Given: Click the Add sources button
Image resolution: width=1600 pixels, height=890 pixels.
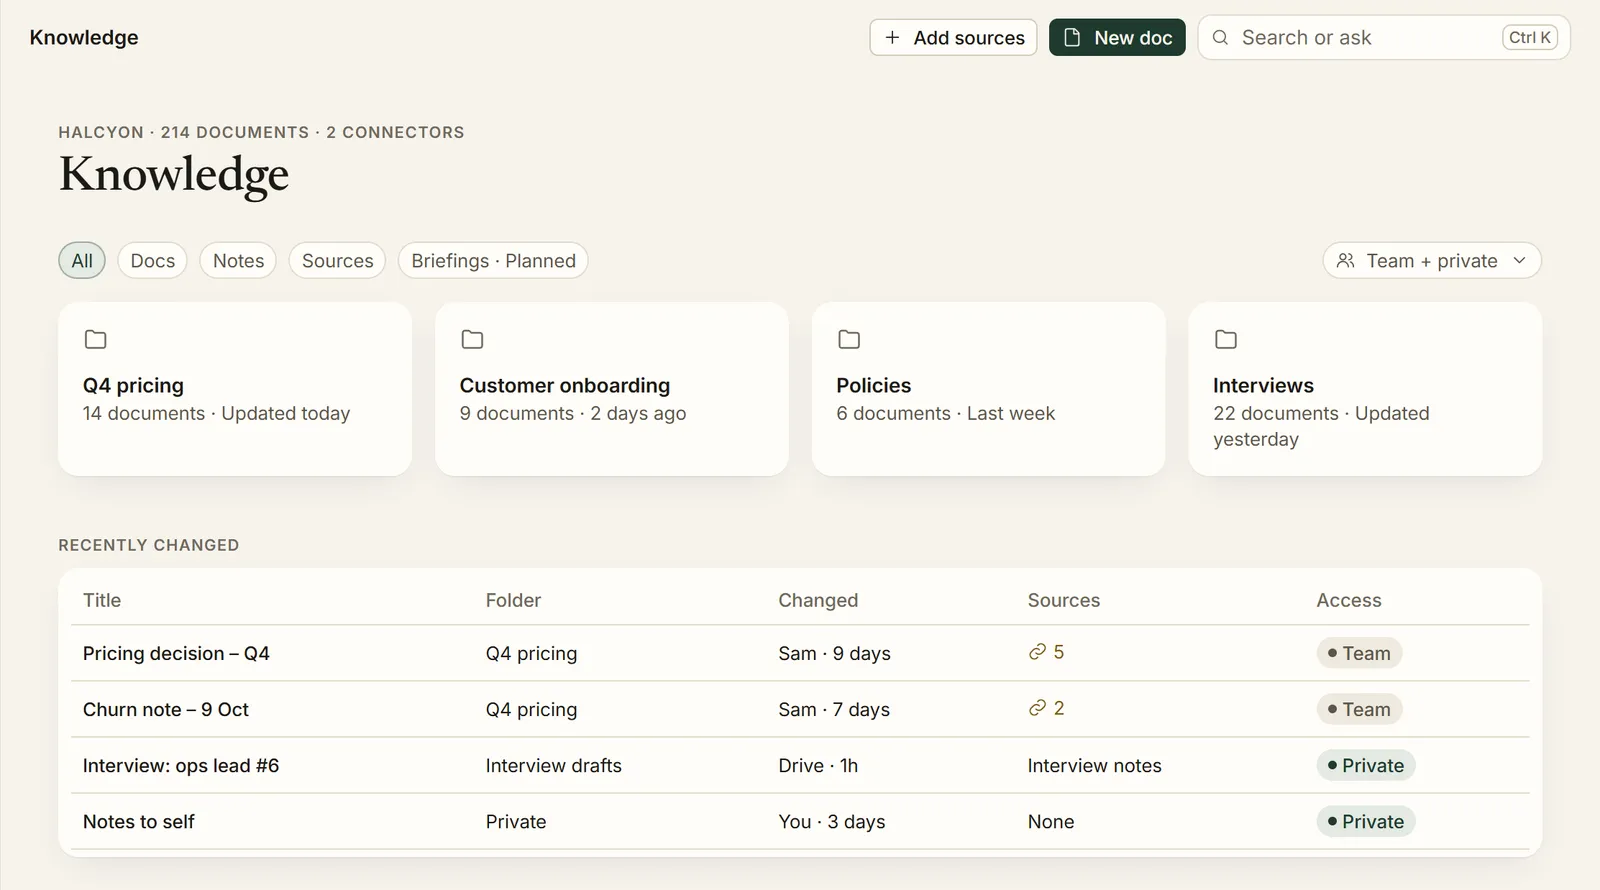Looking at the screenshot, I should click(x=954, y=38).
